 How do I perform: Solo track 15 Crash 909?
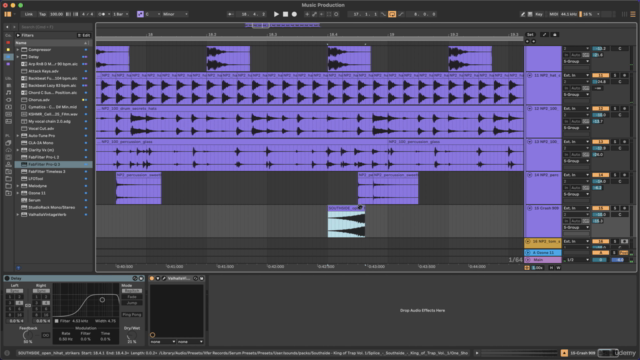[615, 208]
